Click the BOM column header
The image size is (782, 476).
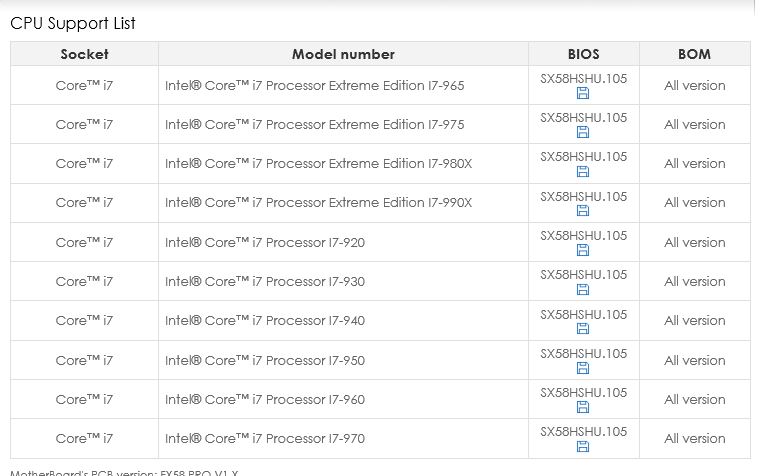pos(694,54)
